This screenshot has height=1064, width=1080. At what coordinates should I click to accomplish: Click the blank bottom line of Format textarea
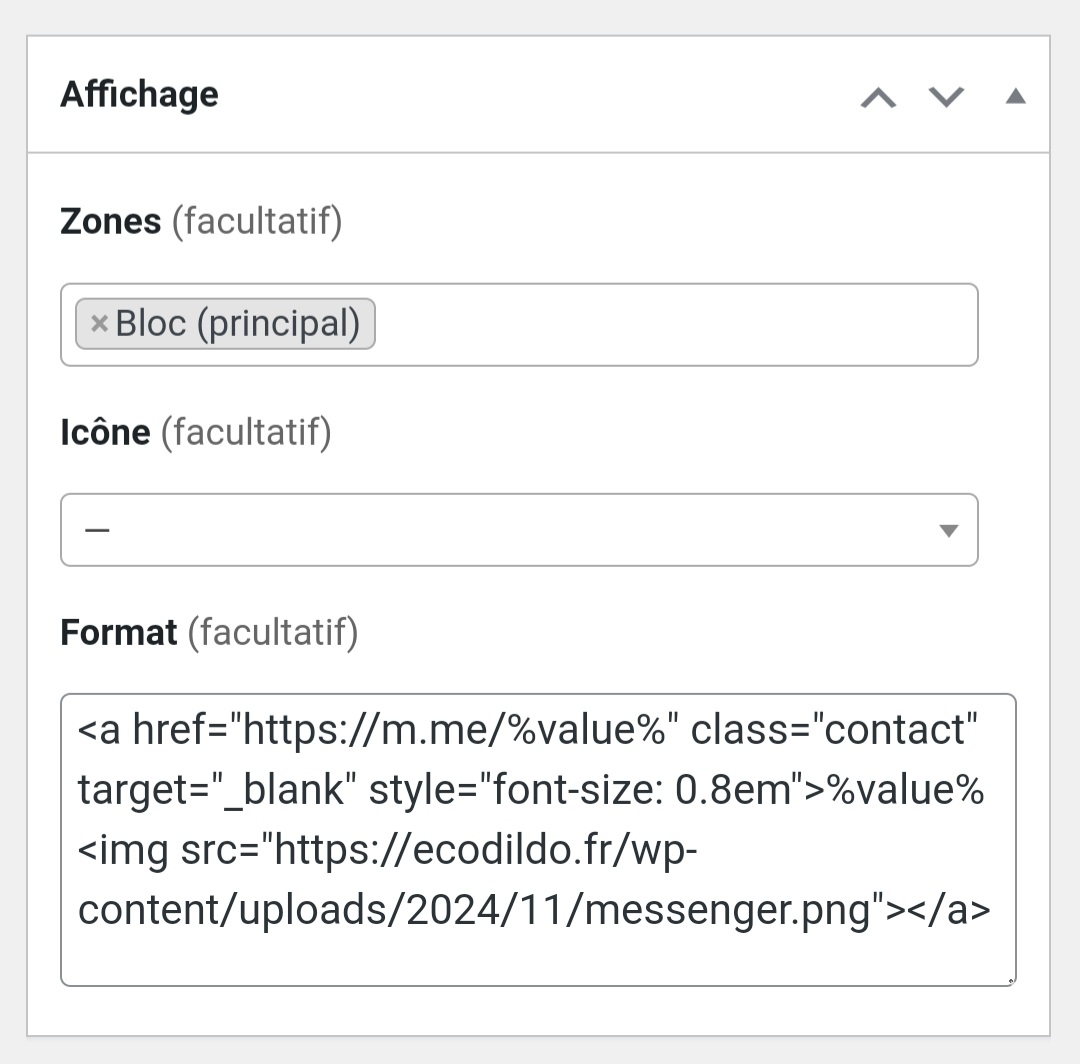click(537, 961)
